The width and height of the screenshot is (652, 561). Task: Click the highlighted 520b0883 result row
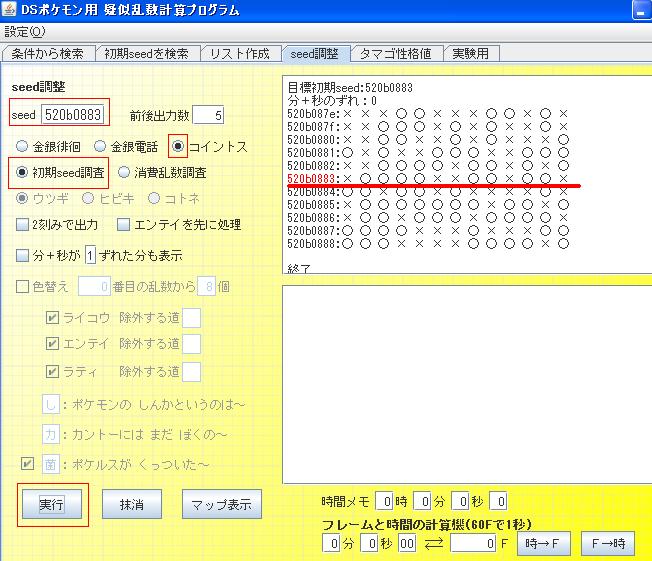pos(427,179)
